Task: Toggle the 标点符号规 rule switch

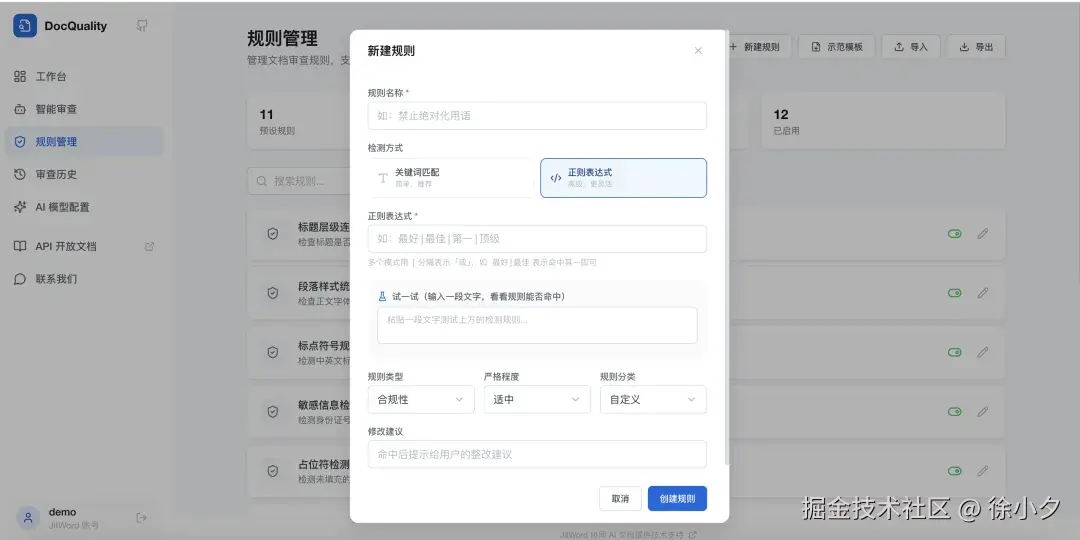Action: [955, 352]
